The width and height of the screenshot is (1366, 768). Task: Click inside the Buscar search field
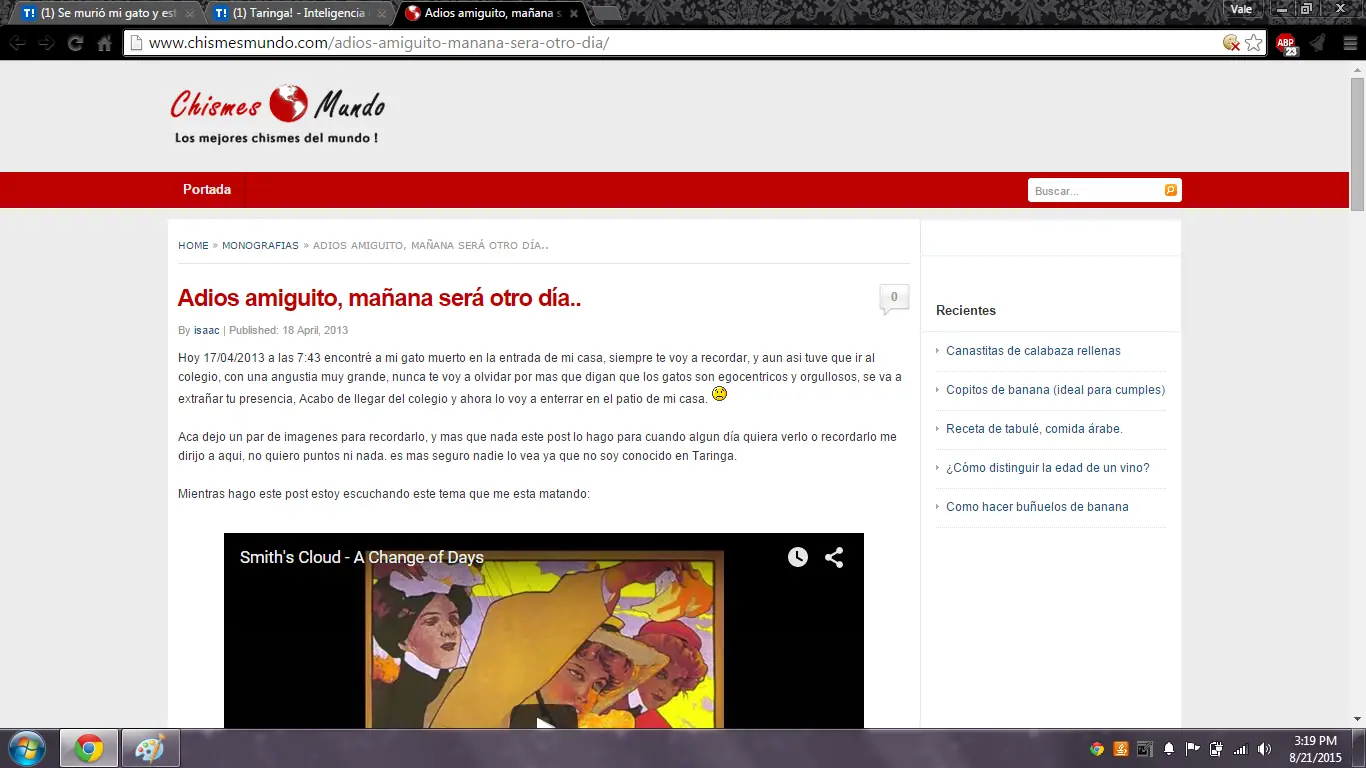click(x=1095, y=190)
